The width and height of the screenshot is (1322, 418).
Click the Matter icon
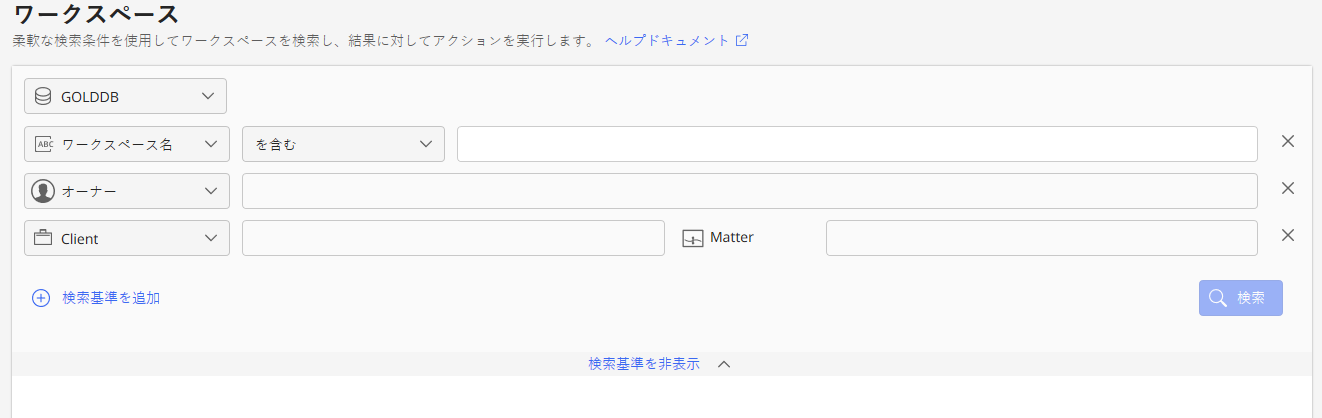pyautogui.click(x=693, y=239)
